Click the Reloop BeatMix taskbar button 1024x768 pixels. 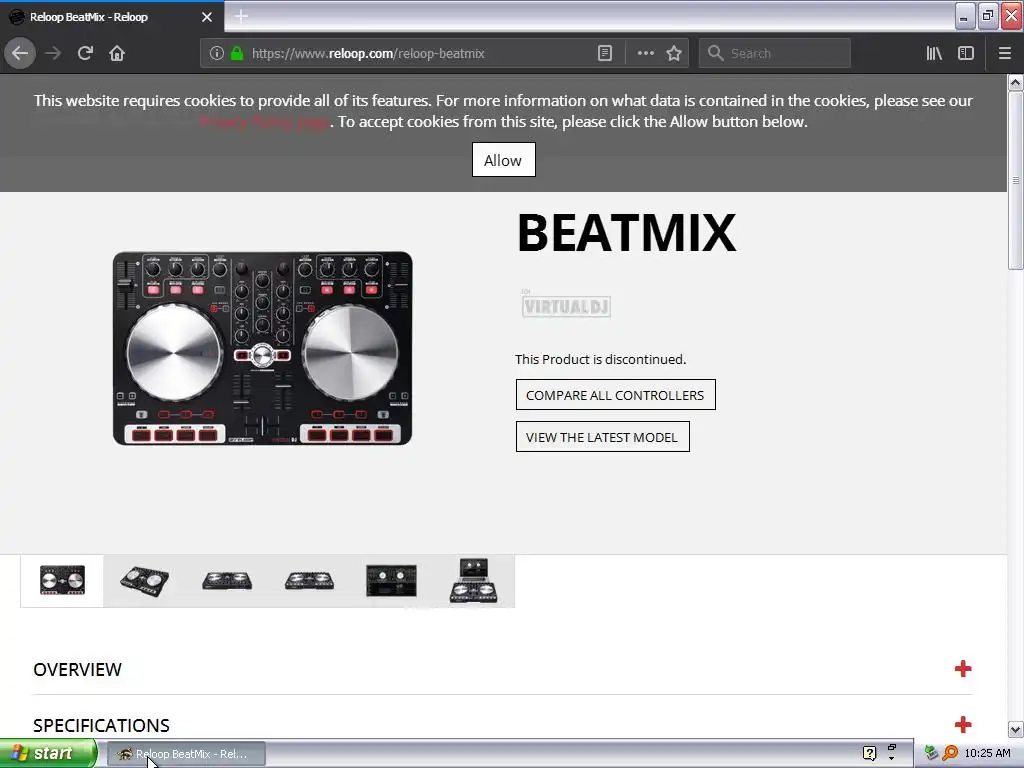pyautogui.click(x=186, y=754)
